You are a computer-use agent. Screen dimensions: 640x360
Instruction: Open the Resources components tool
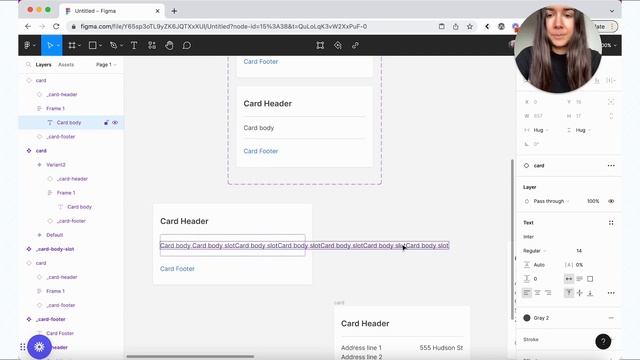(152, 45)
